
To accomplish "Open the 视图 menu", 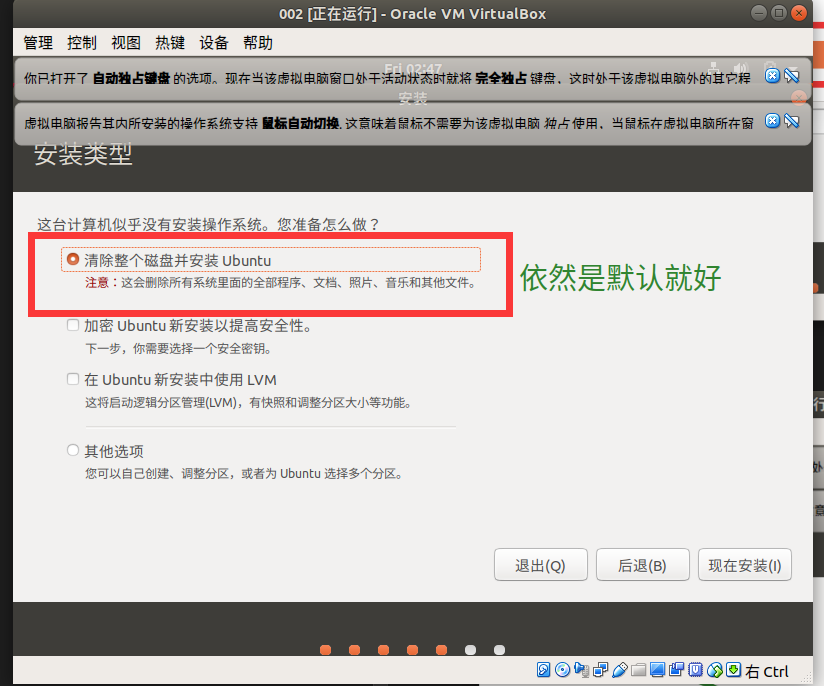I will coord(126,43).
